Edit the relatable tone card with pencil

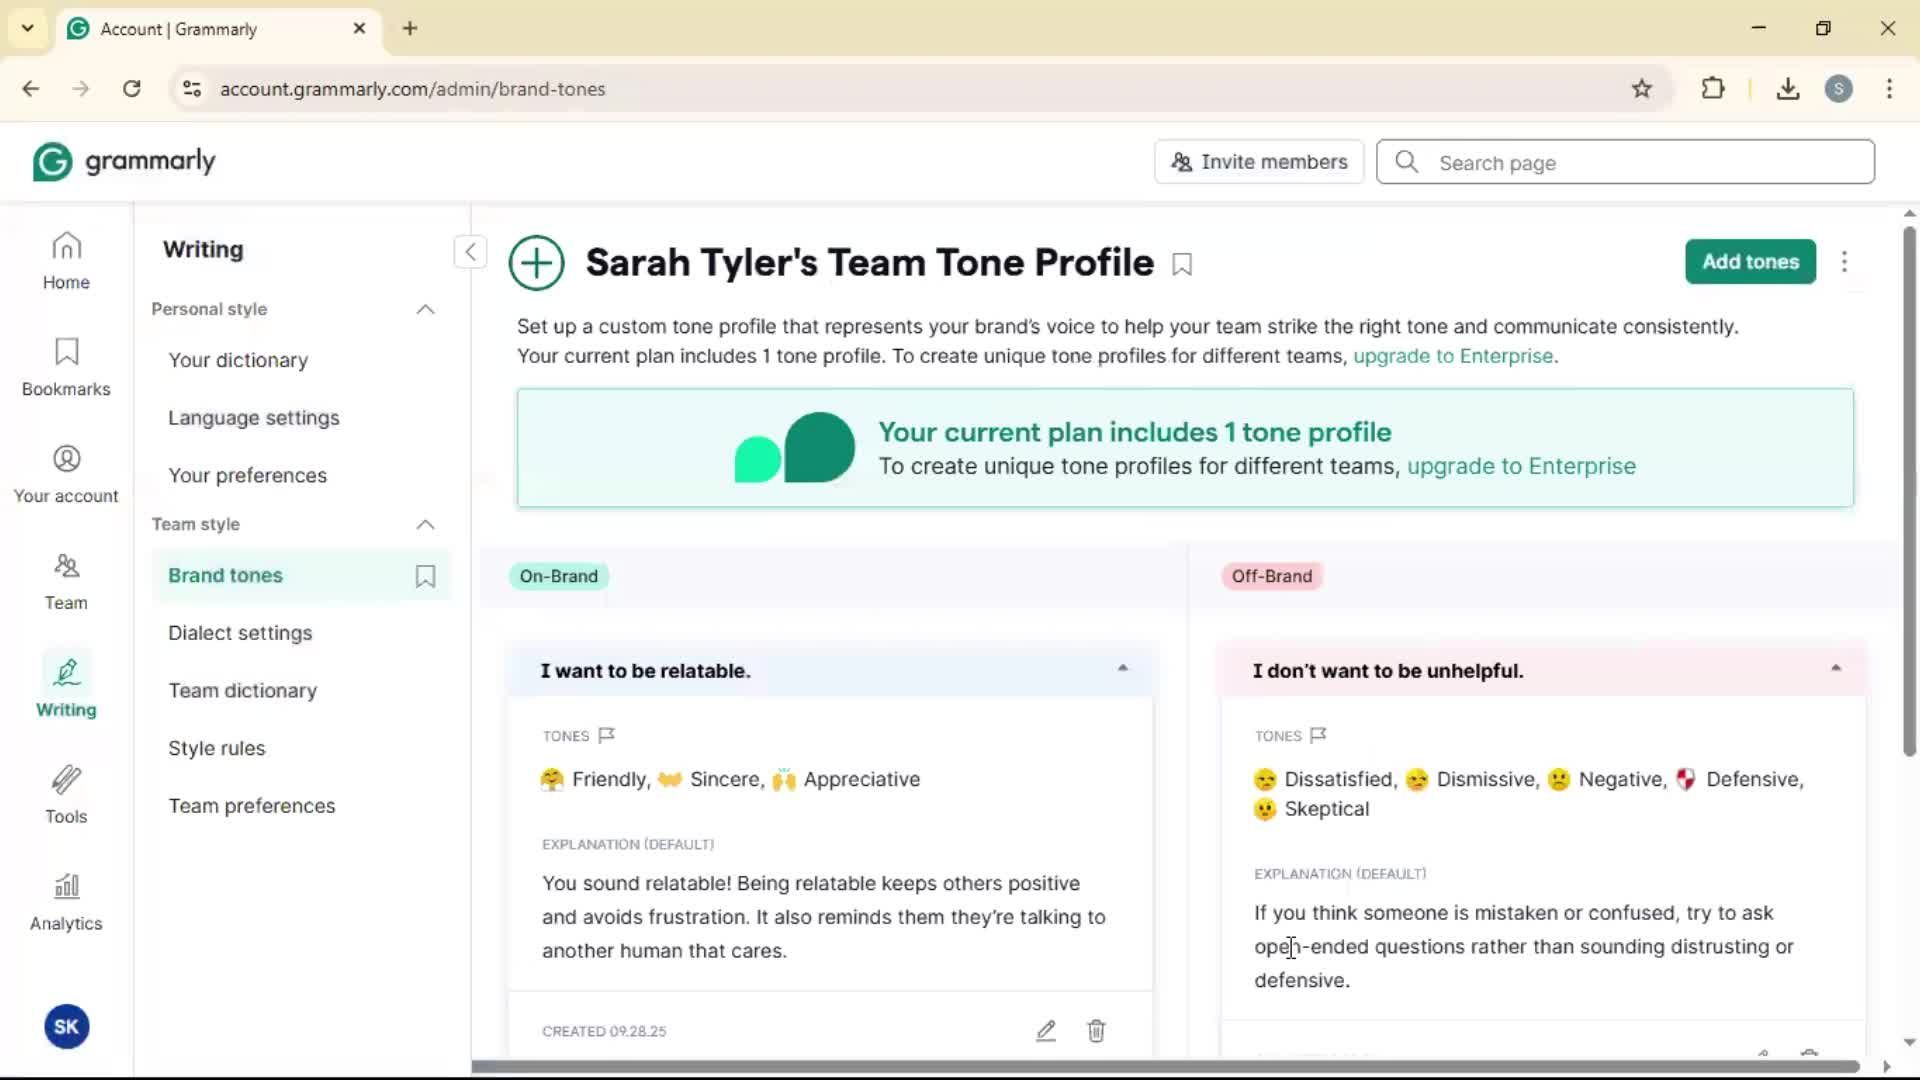click(x=1046, y=1031)
